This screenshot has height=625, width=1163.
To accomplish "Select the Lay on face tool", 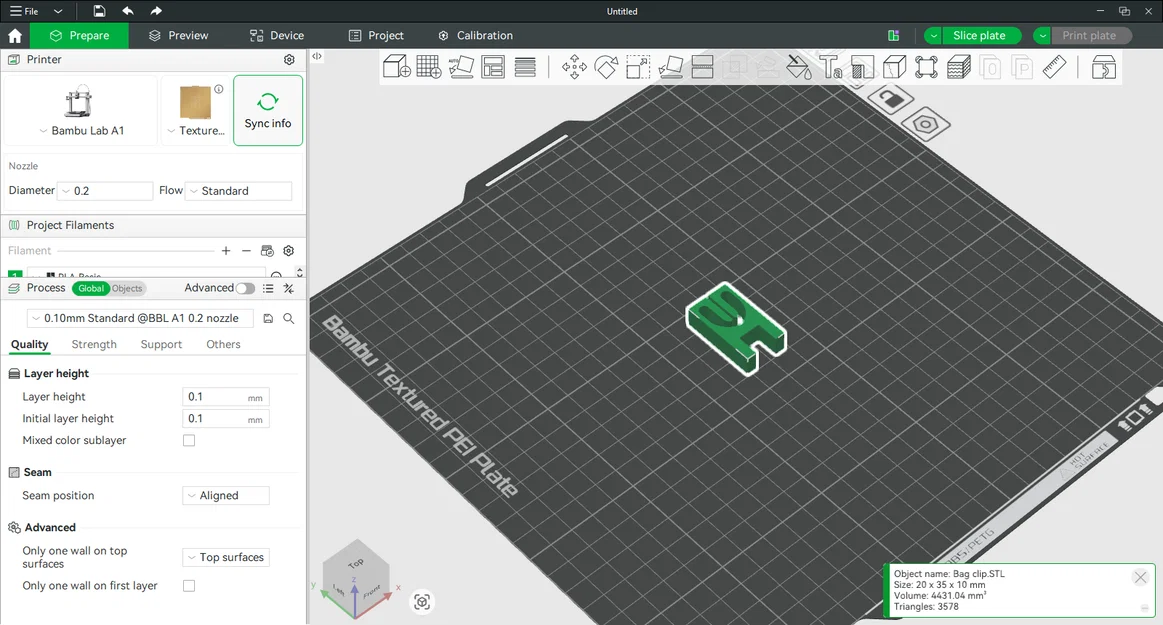I will click(x=671, y=67).
